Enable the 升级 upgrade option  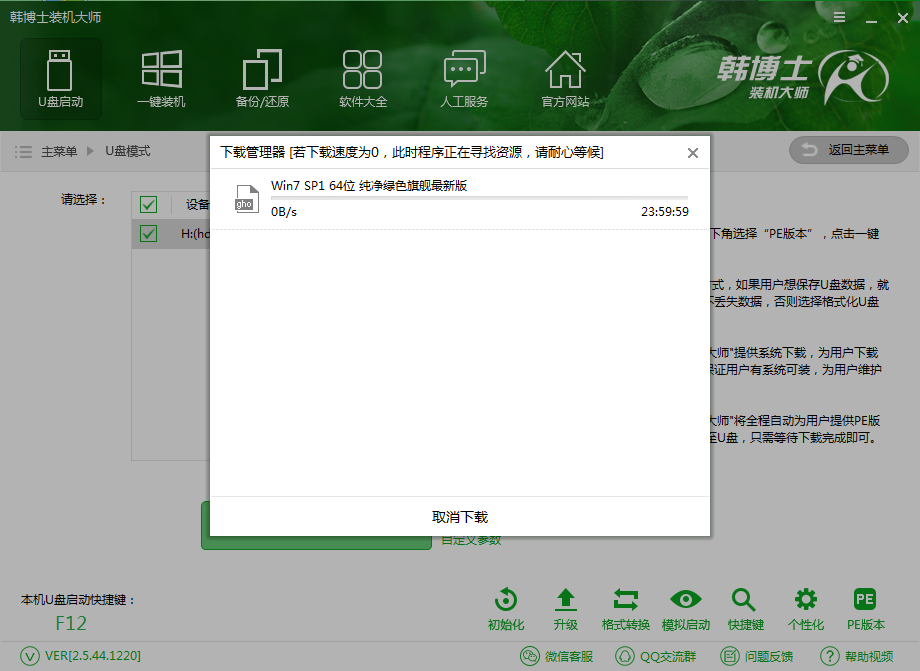pos(565,607)
